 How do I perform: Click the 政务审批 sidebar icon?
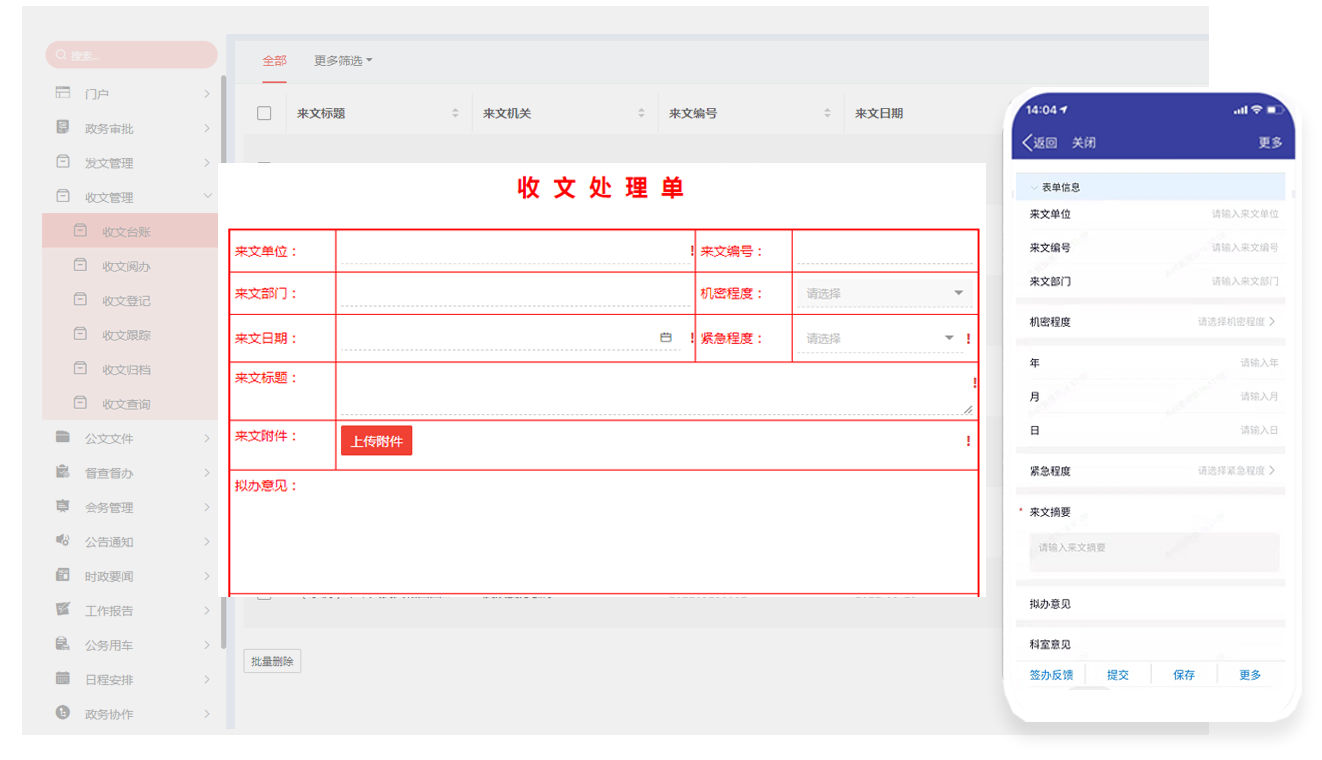[63, 127]
